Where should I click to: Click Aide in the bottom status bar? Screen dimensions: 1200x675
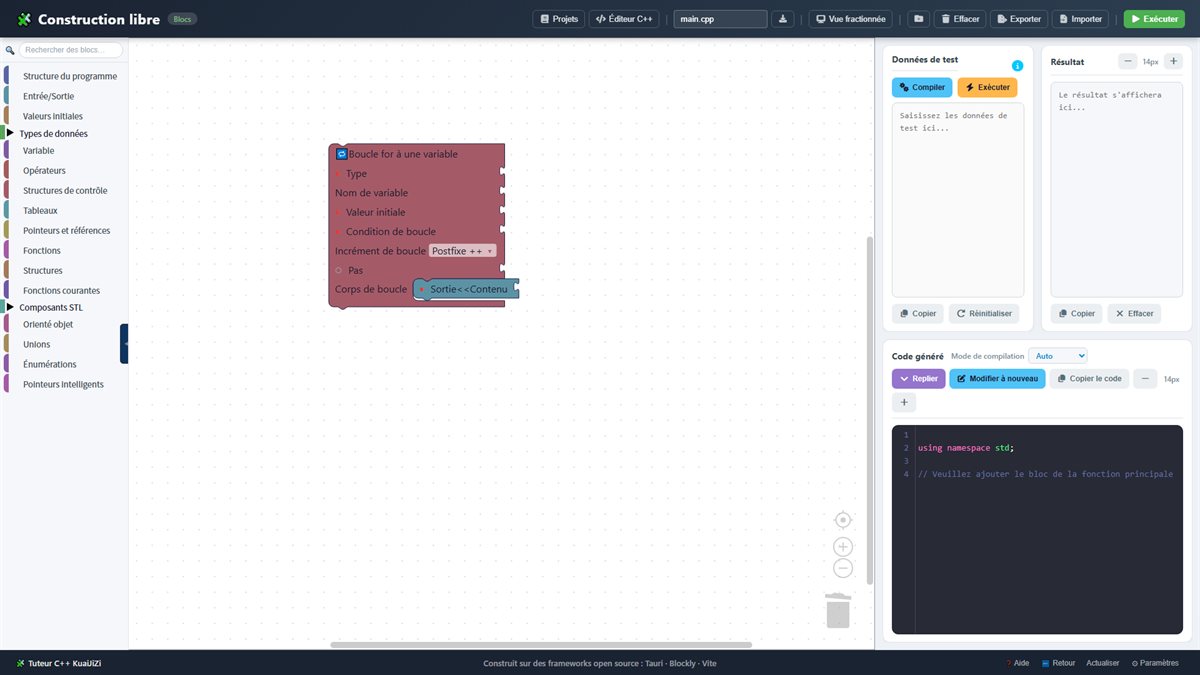pos(1017,663)
